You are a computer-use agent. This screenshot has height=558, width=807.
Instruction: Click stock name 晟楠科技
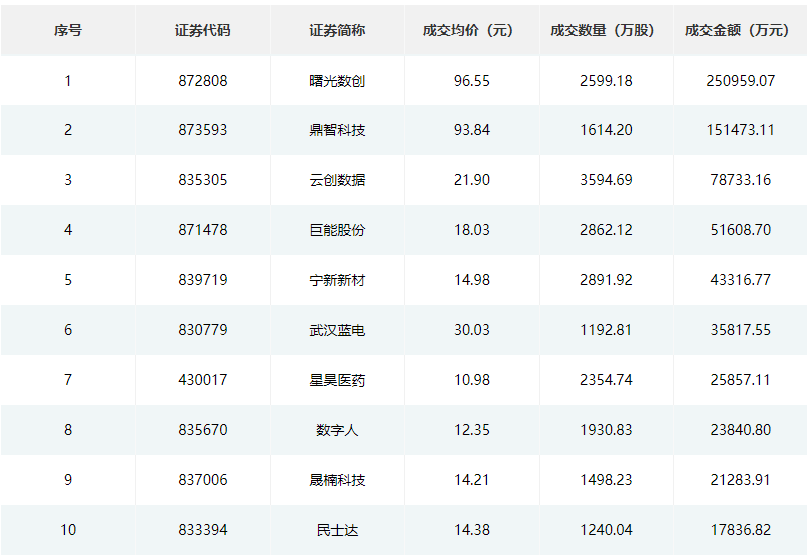pos(337,480)
